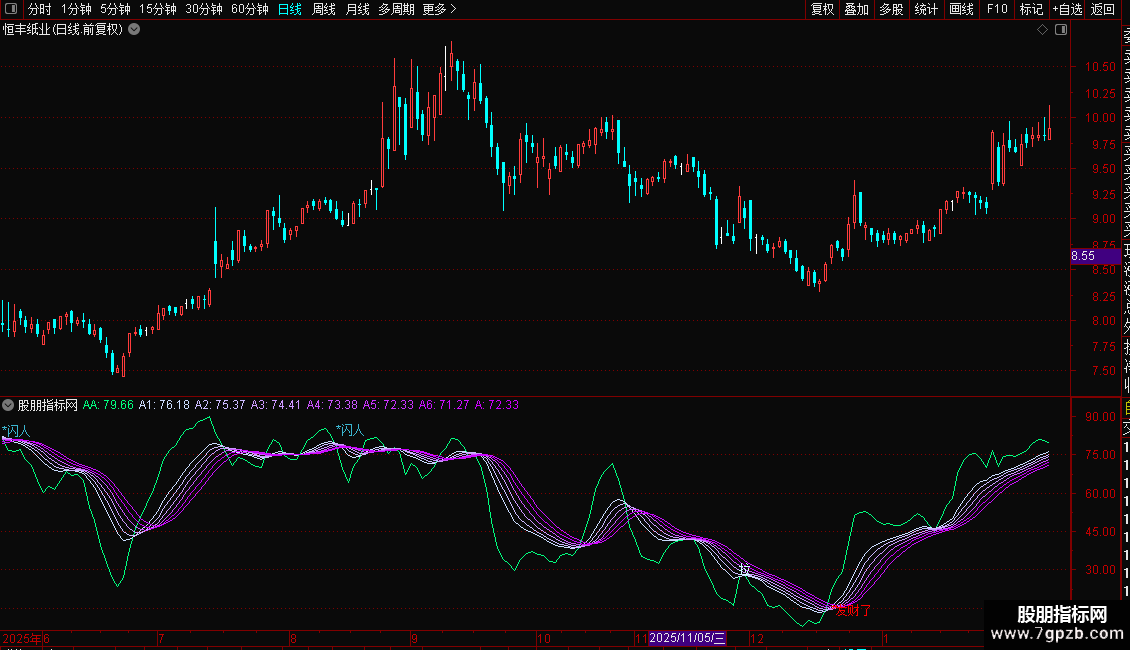Click the 统计 statistics button
Screen dimensions: 1130x650
926,9
